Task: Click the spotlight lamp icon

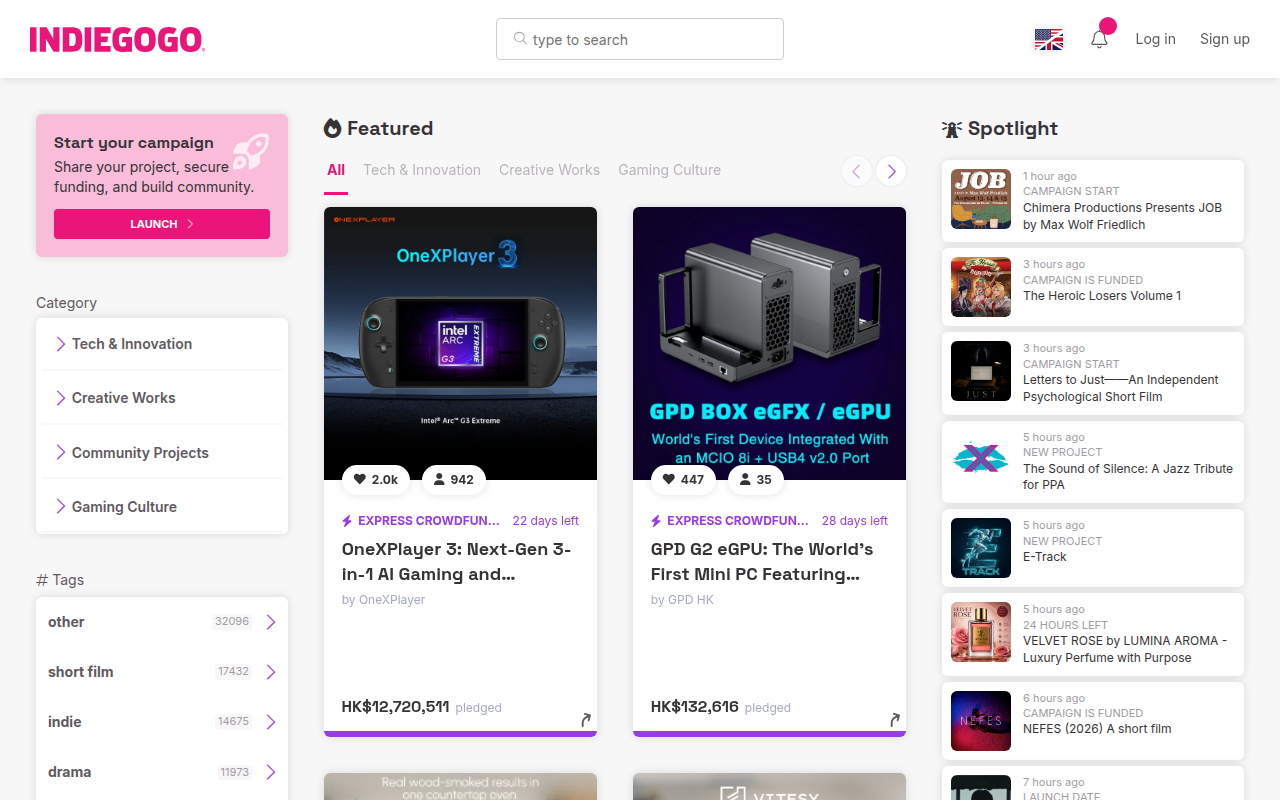Action: 951,129
